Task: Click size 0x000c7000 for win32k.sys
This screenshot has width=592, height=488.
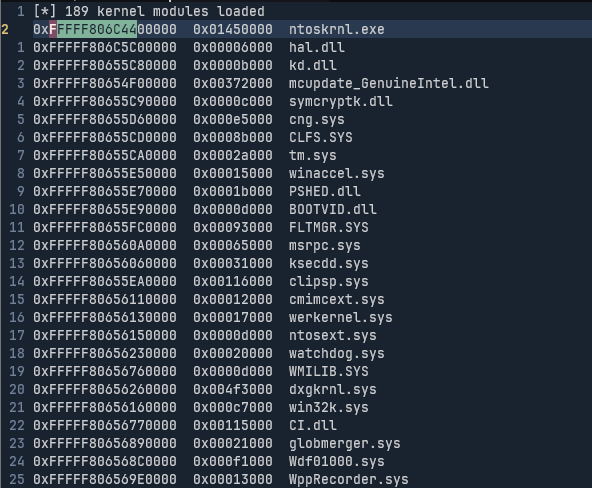Action: 233,407
